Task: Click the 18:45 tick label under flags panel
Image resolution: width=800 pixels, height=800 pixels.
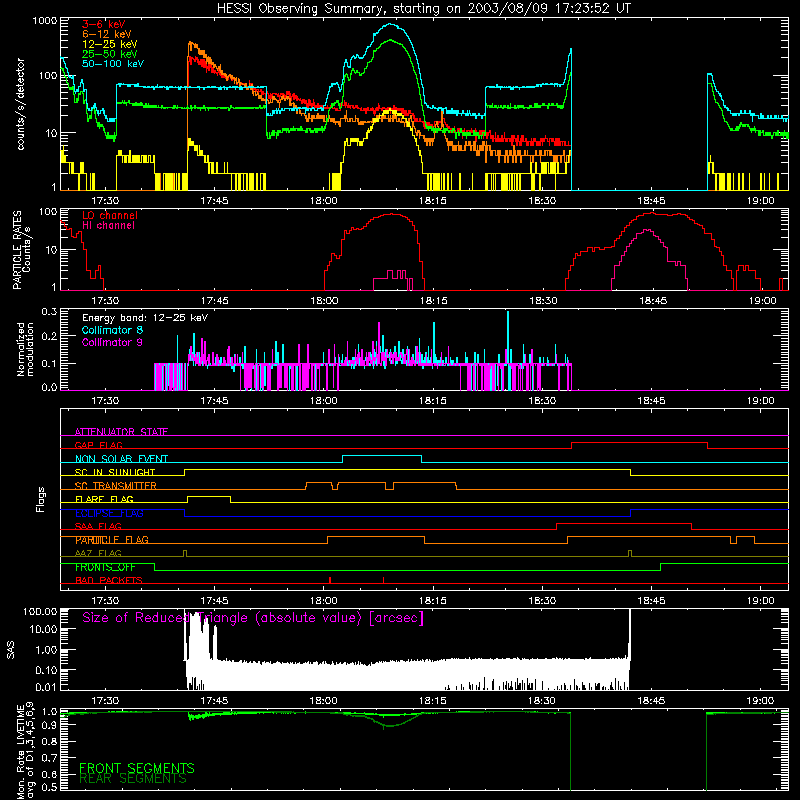Action: (x=651, y=601)
